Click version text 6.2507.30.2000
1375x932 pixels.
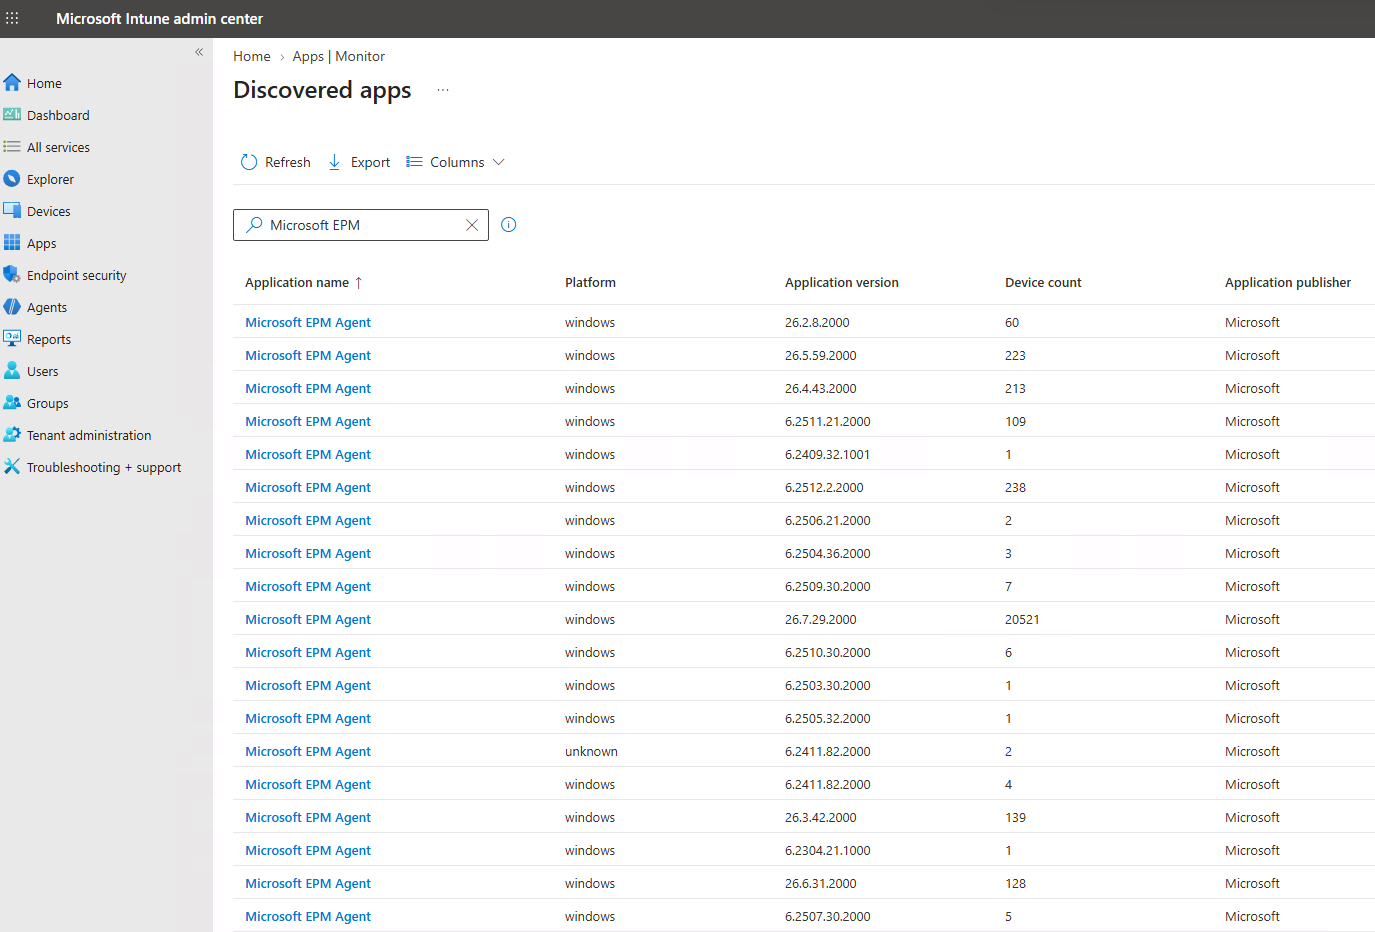(828, 917)
